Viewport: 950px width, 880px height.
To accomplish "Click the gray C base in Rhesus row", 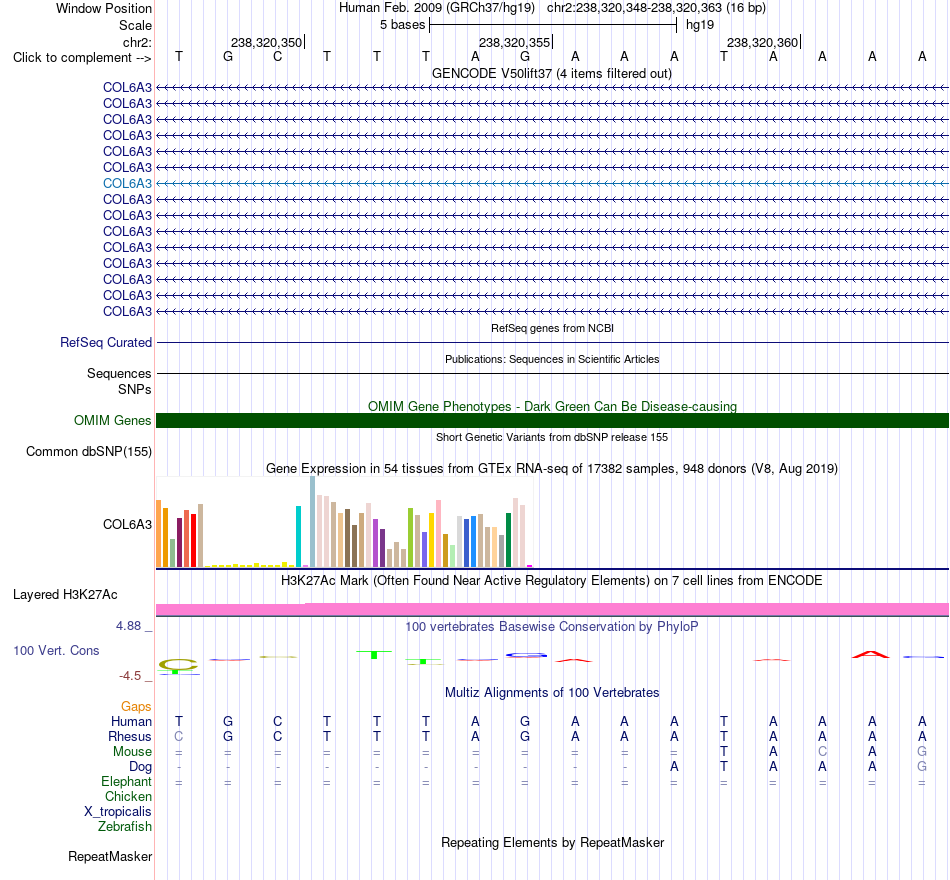I will pos(179,736).
